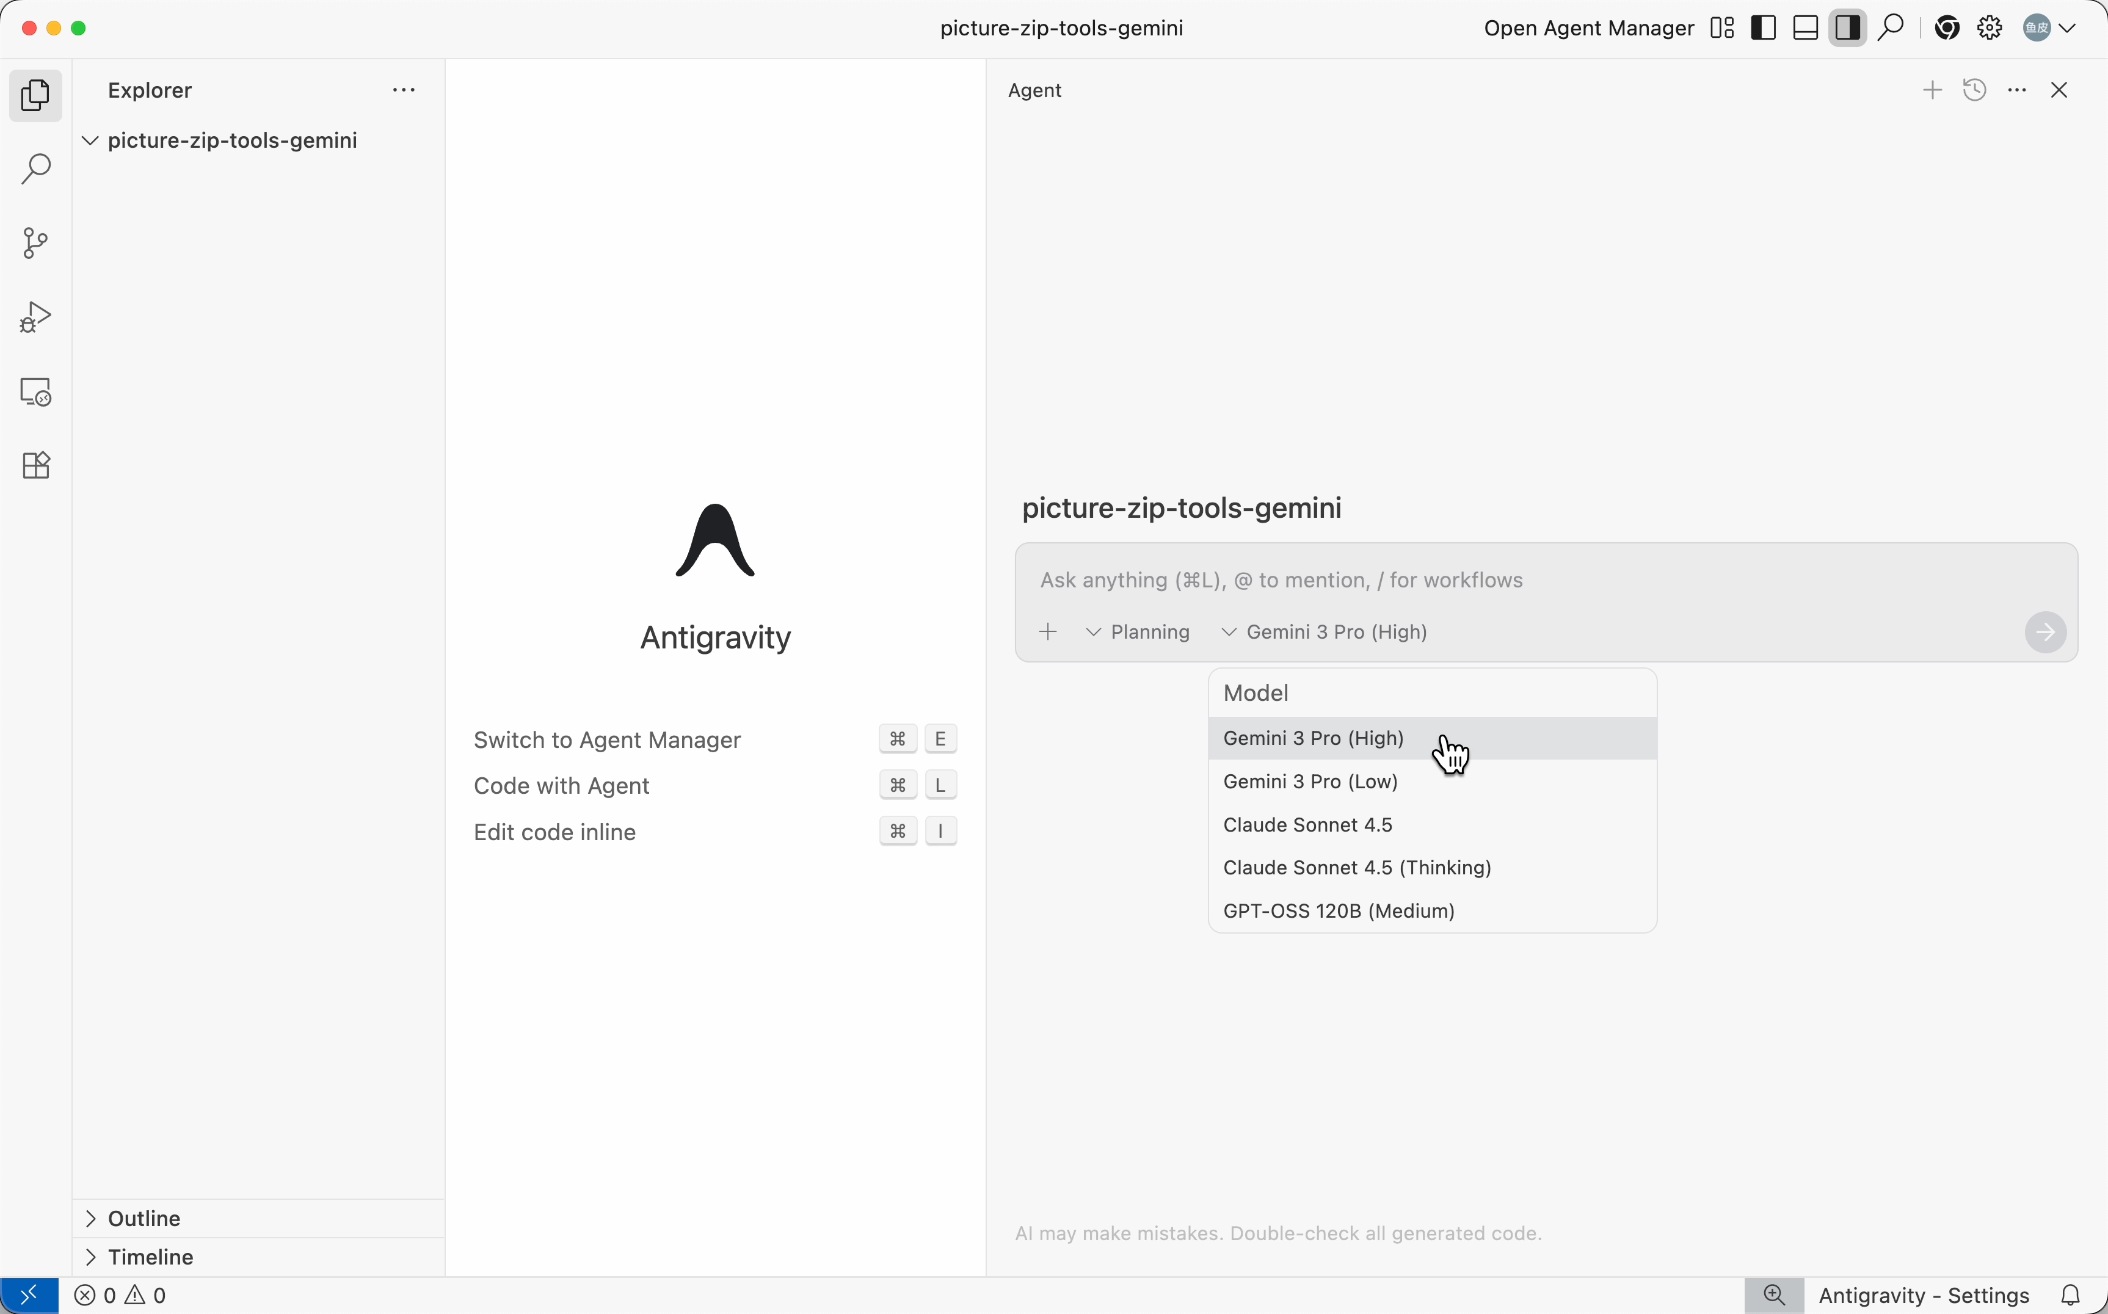Image resolution: width=2108 pixels, height=1314 pixels.
Task: Click Open Agent Manager
Action: [x=1588, y=28]
